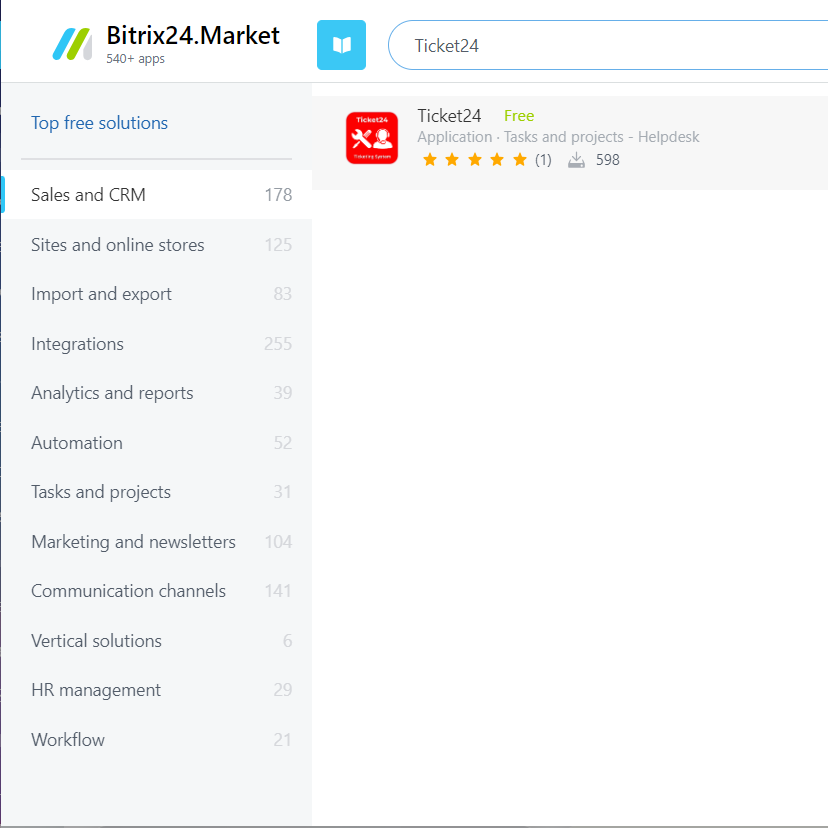The image size is (828, 828).
Task: Open the Import and export category
Action: pos(101,294)
